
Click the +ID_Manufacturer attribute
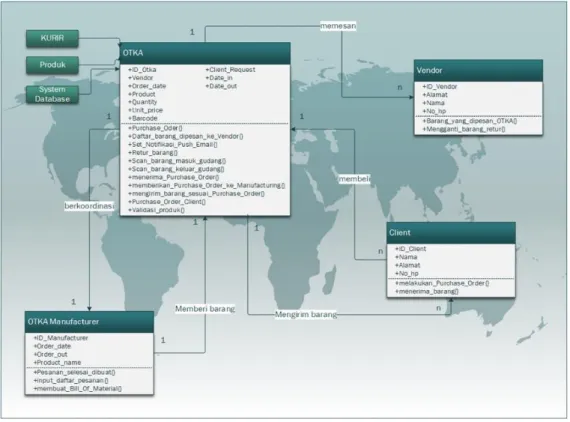point(61,338)
